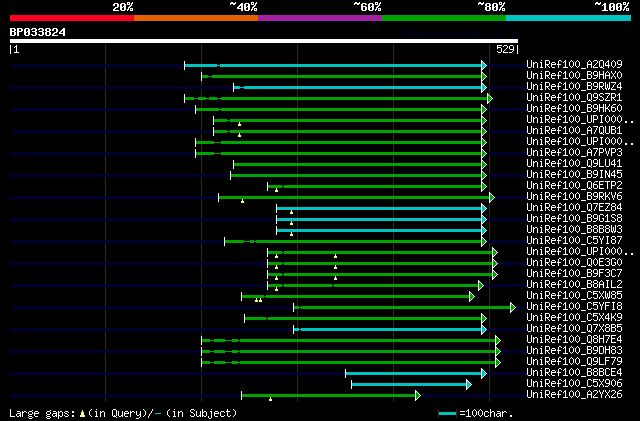Select the UniRef100_Q9LF79 label
The height and width of the screenshot is (421, 640).
tap(574, 362)
